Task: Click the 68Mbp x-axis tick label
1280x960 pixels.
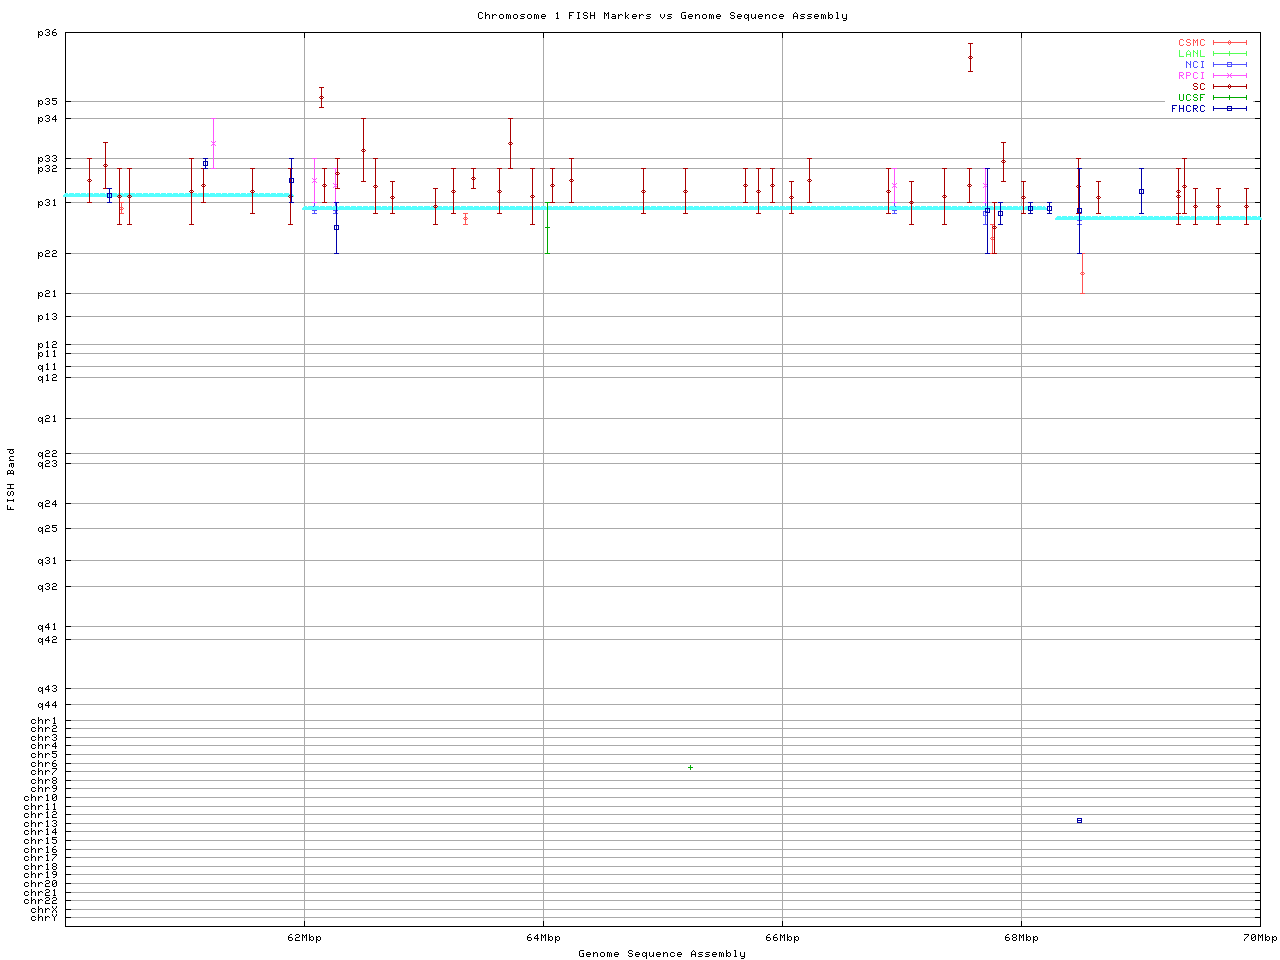Action: coord(1021,938)
